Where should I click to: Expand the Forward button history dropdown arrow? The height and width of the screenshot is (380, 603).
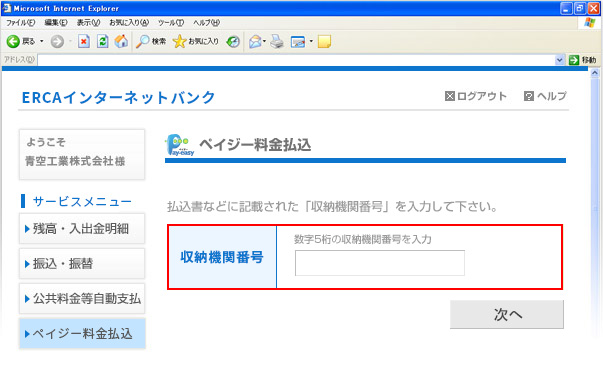pyautogui.click(x=70, y=41)
